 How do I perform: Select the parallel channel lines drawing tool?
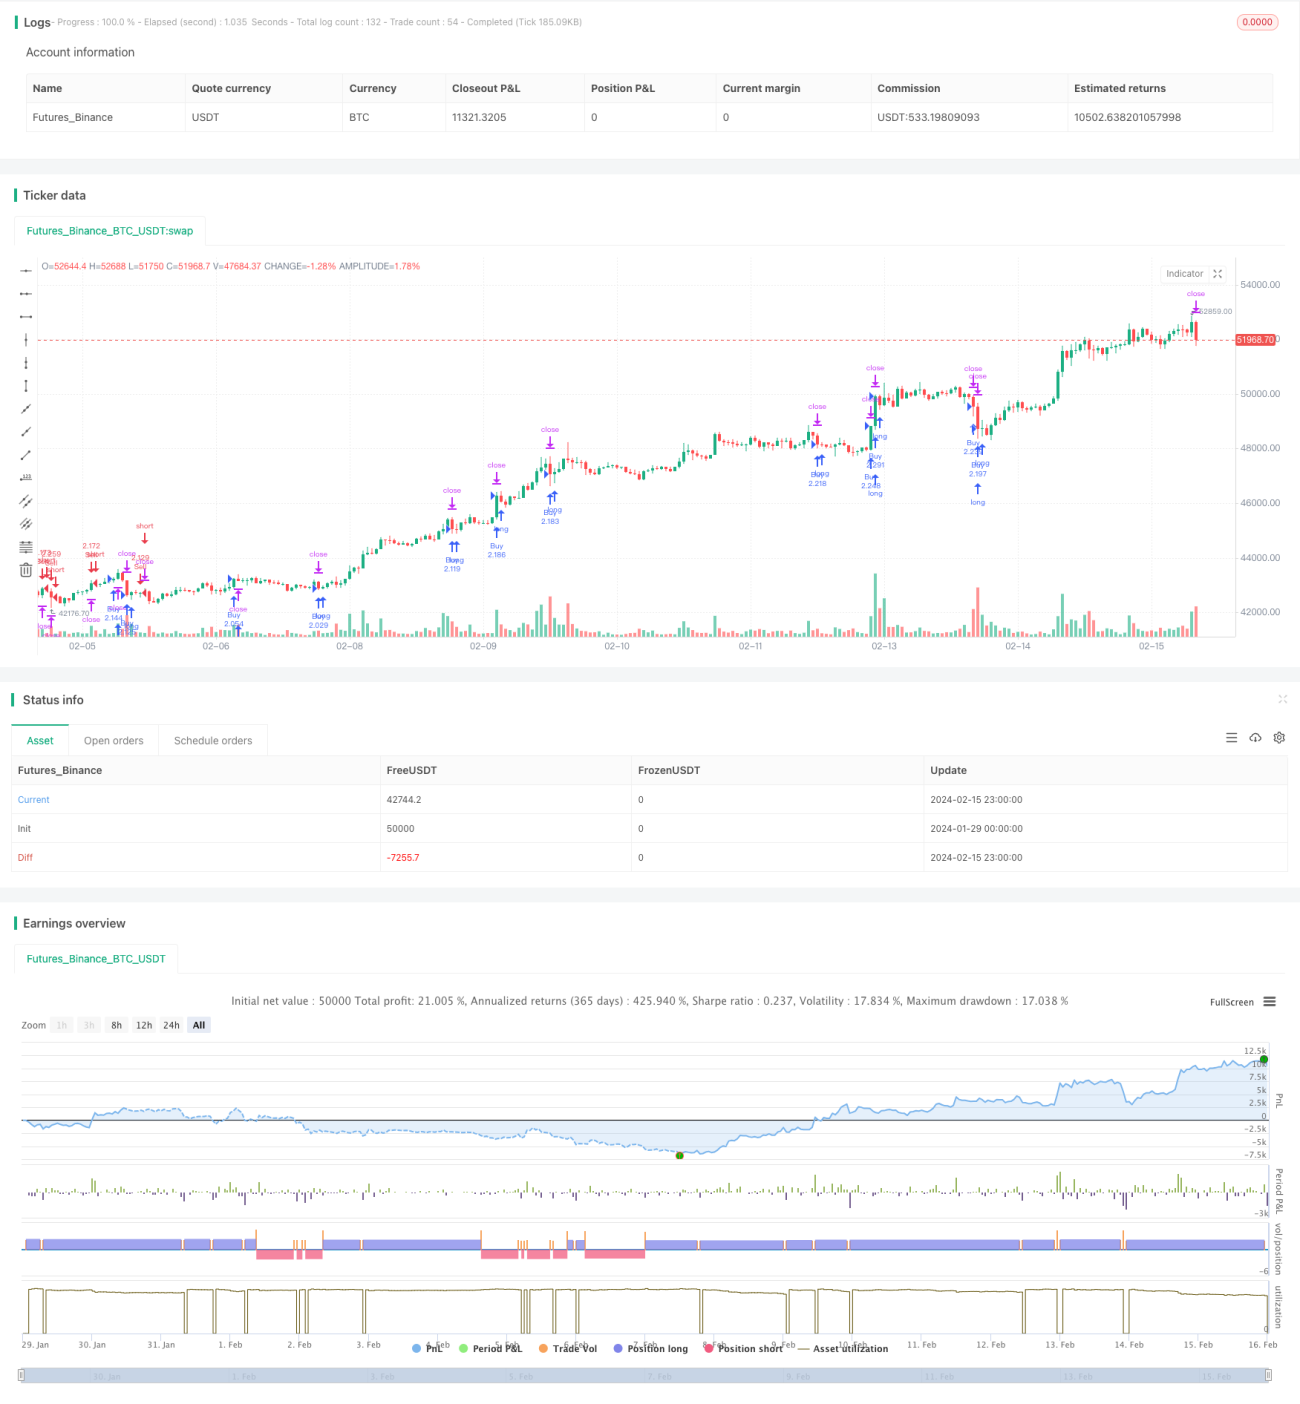tap(26, 500)
